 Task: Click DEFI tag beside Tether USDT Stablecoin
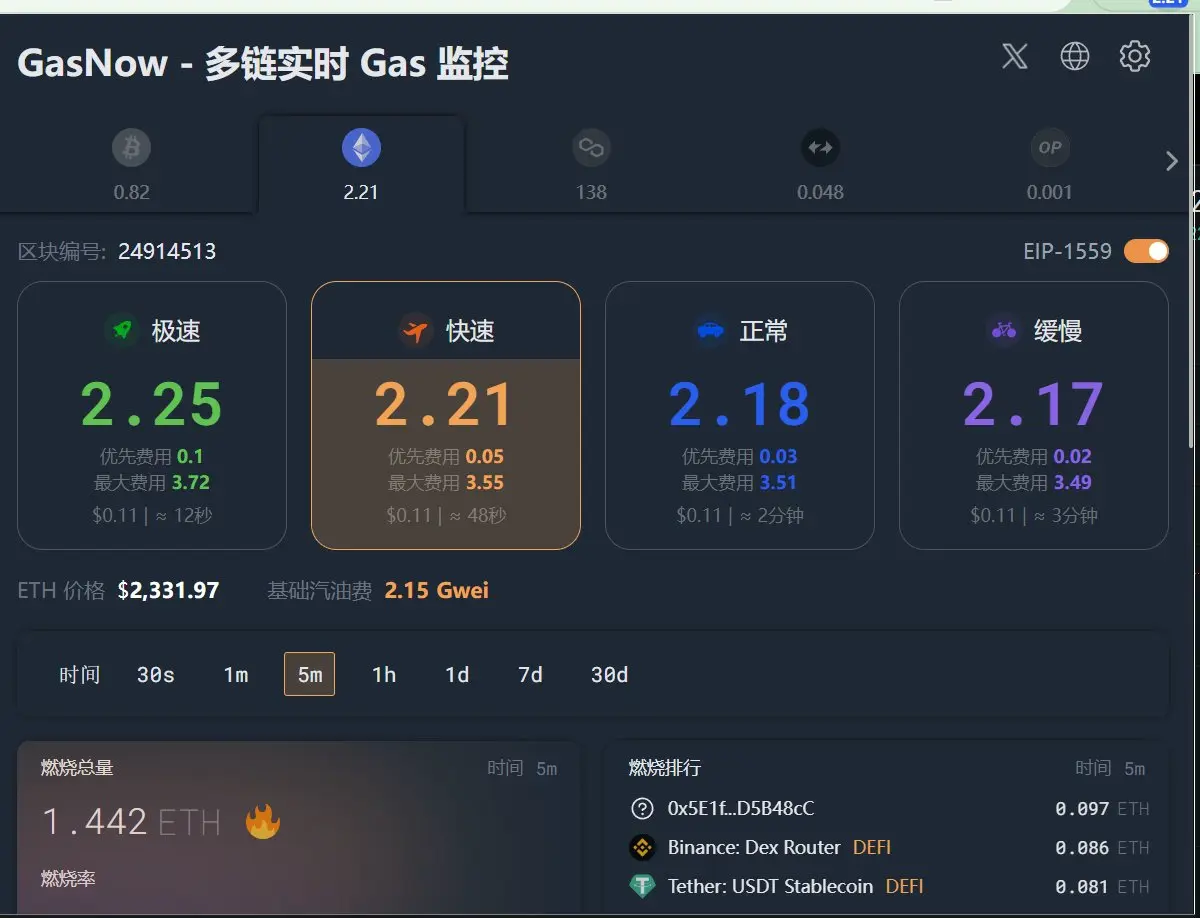pyautogui.click(x=904, y=886)
